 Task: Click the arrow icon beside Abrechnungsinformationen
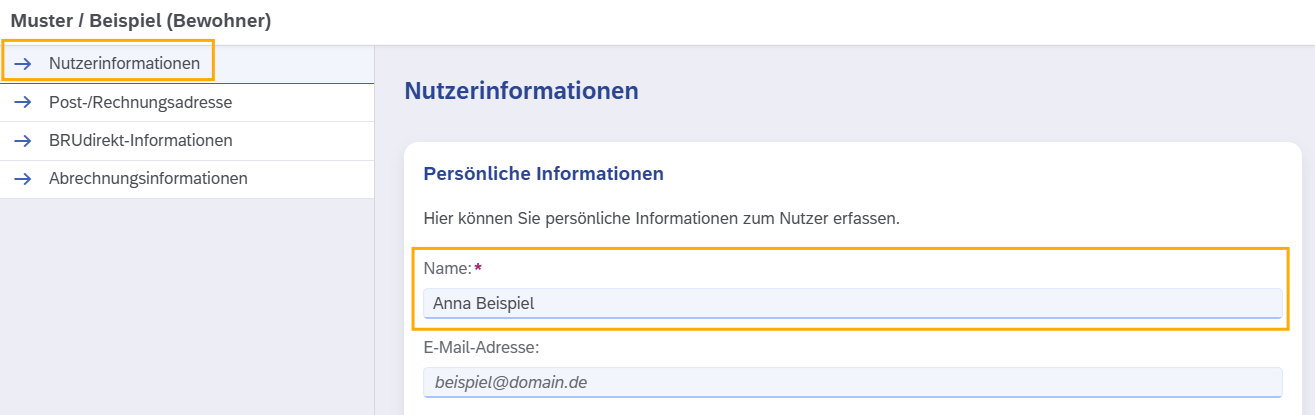(x=23, y=179)
